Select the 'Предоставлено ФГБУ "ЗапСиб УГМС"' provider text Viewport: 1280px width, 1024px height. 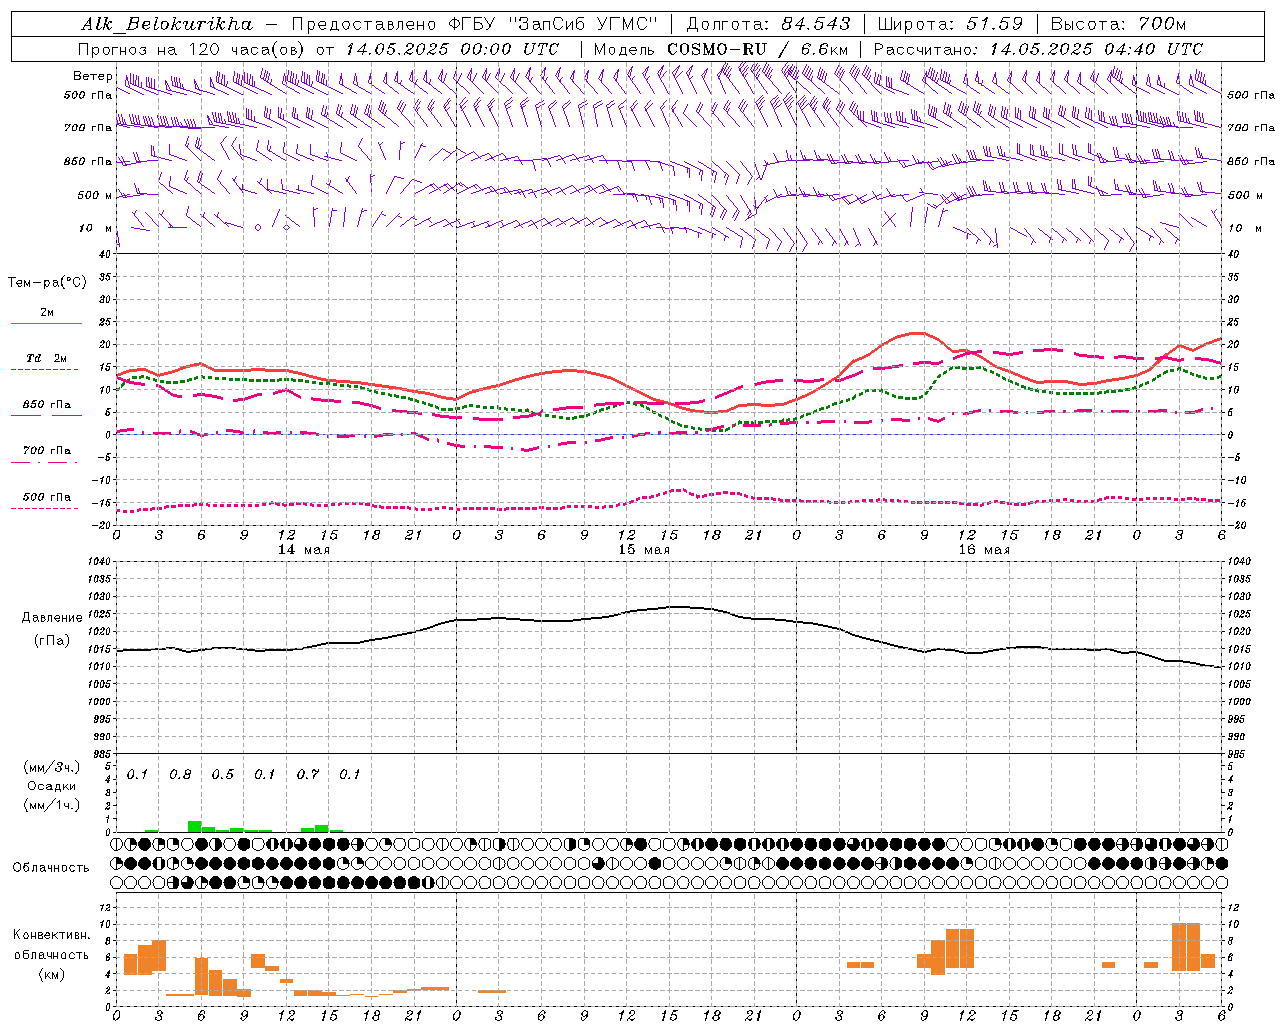475,24
